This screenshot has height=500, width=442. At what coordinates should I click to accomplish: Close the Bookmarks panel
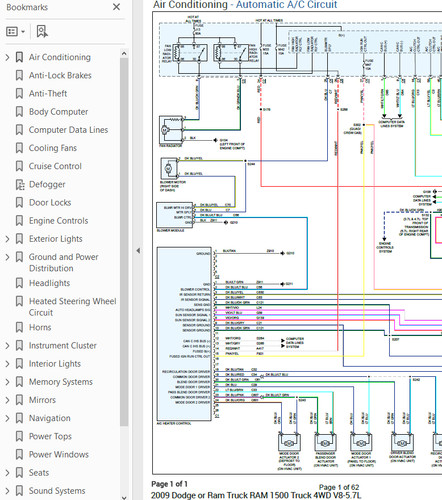(x=116, y=7)
